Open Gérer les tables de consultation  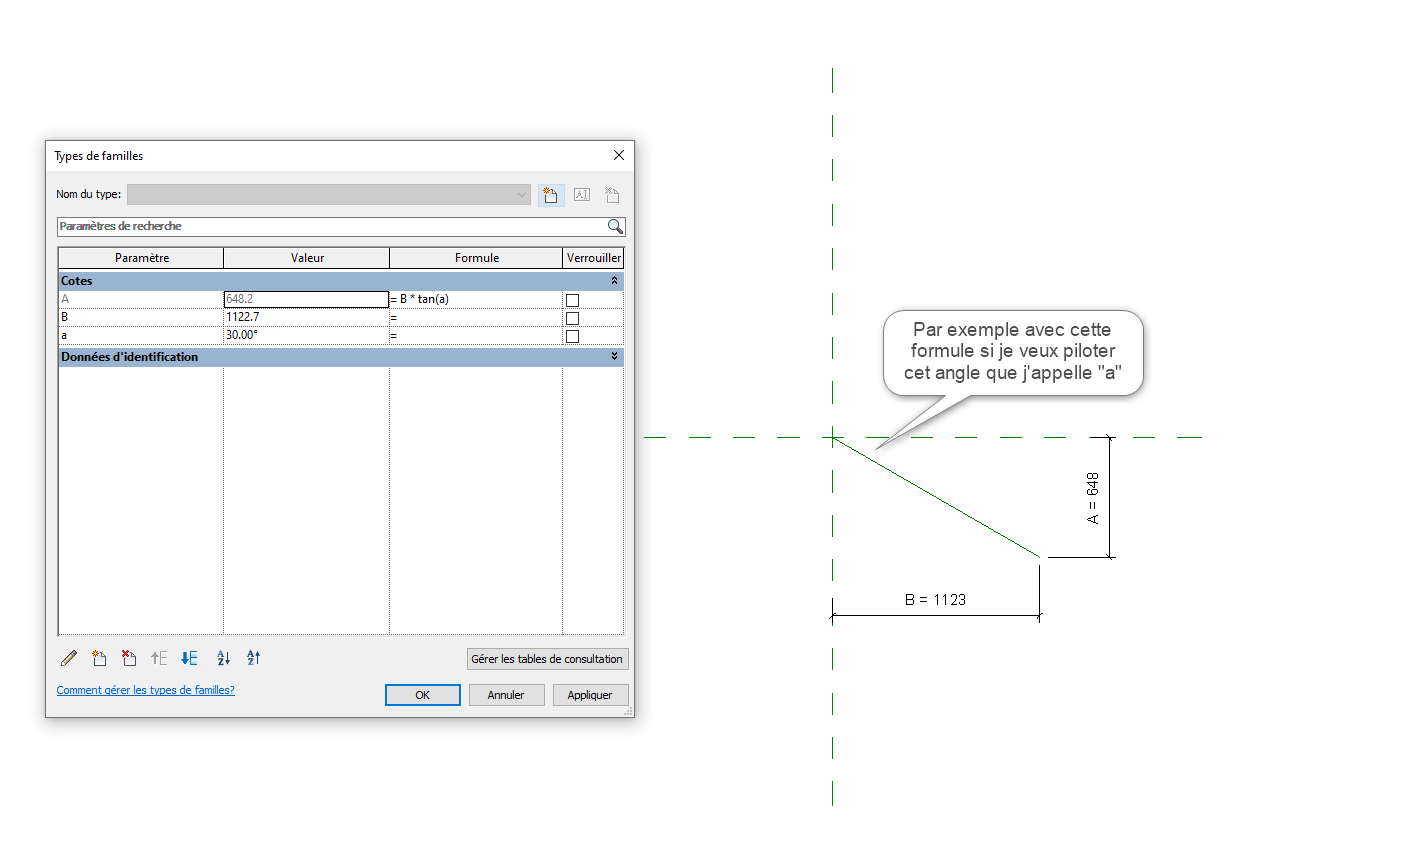coord(547,659)
